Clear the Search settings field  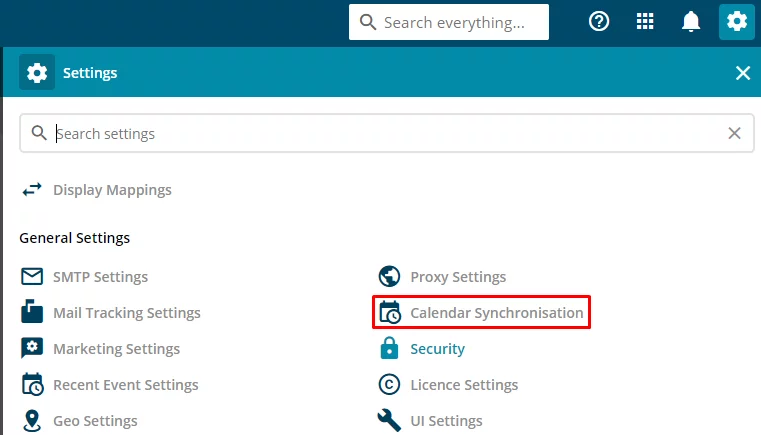pos(734,133)
